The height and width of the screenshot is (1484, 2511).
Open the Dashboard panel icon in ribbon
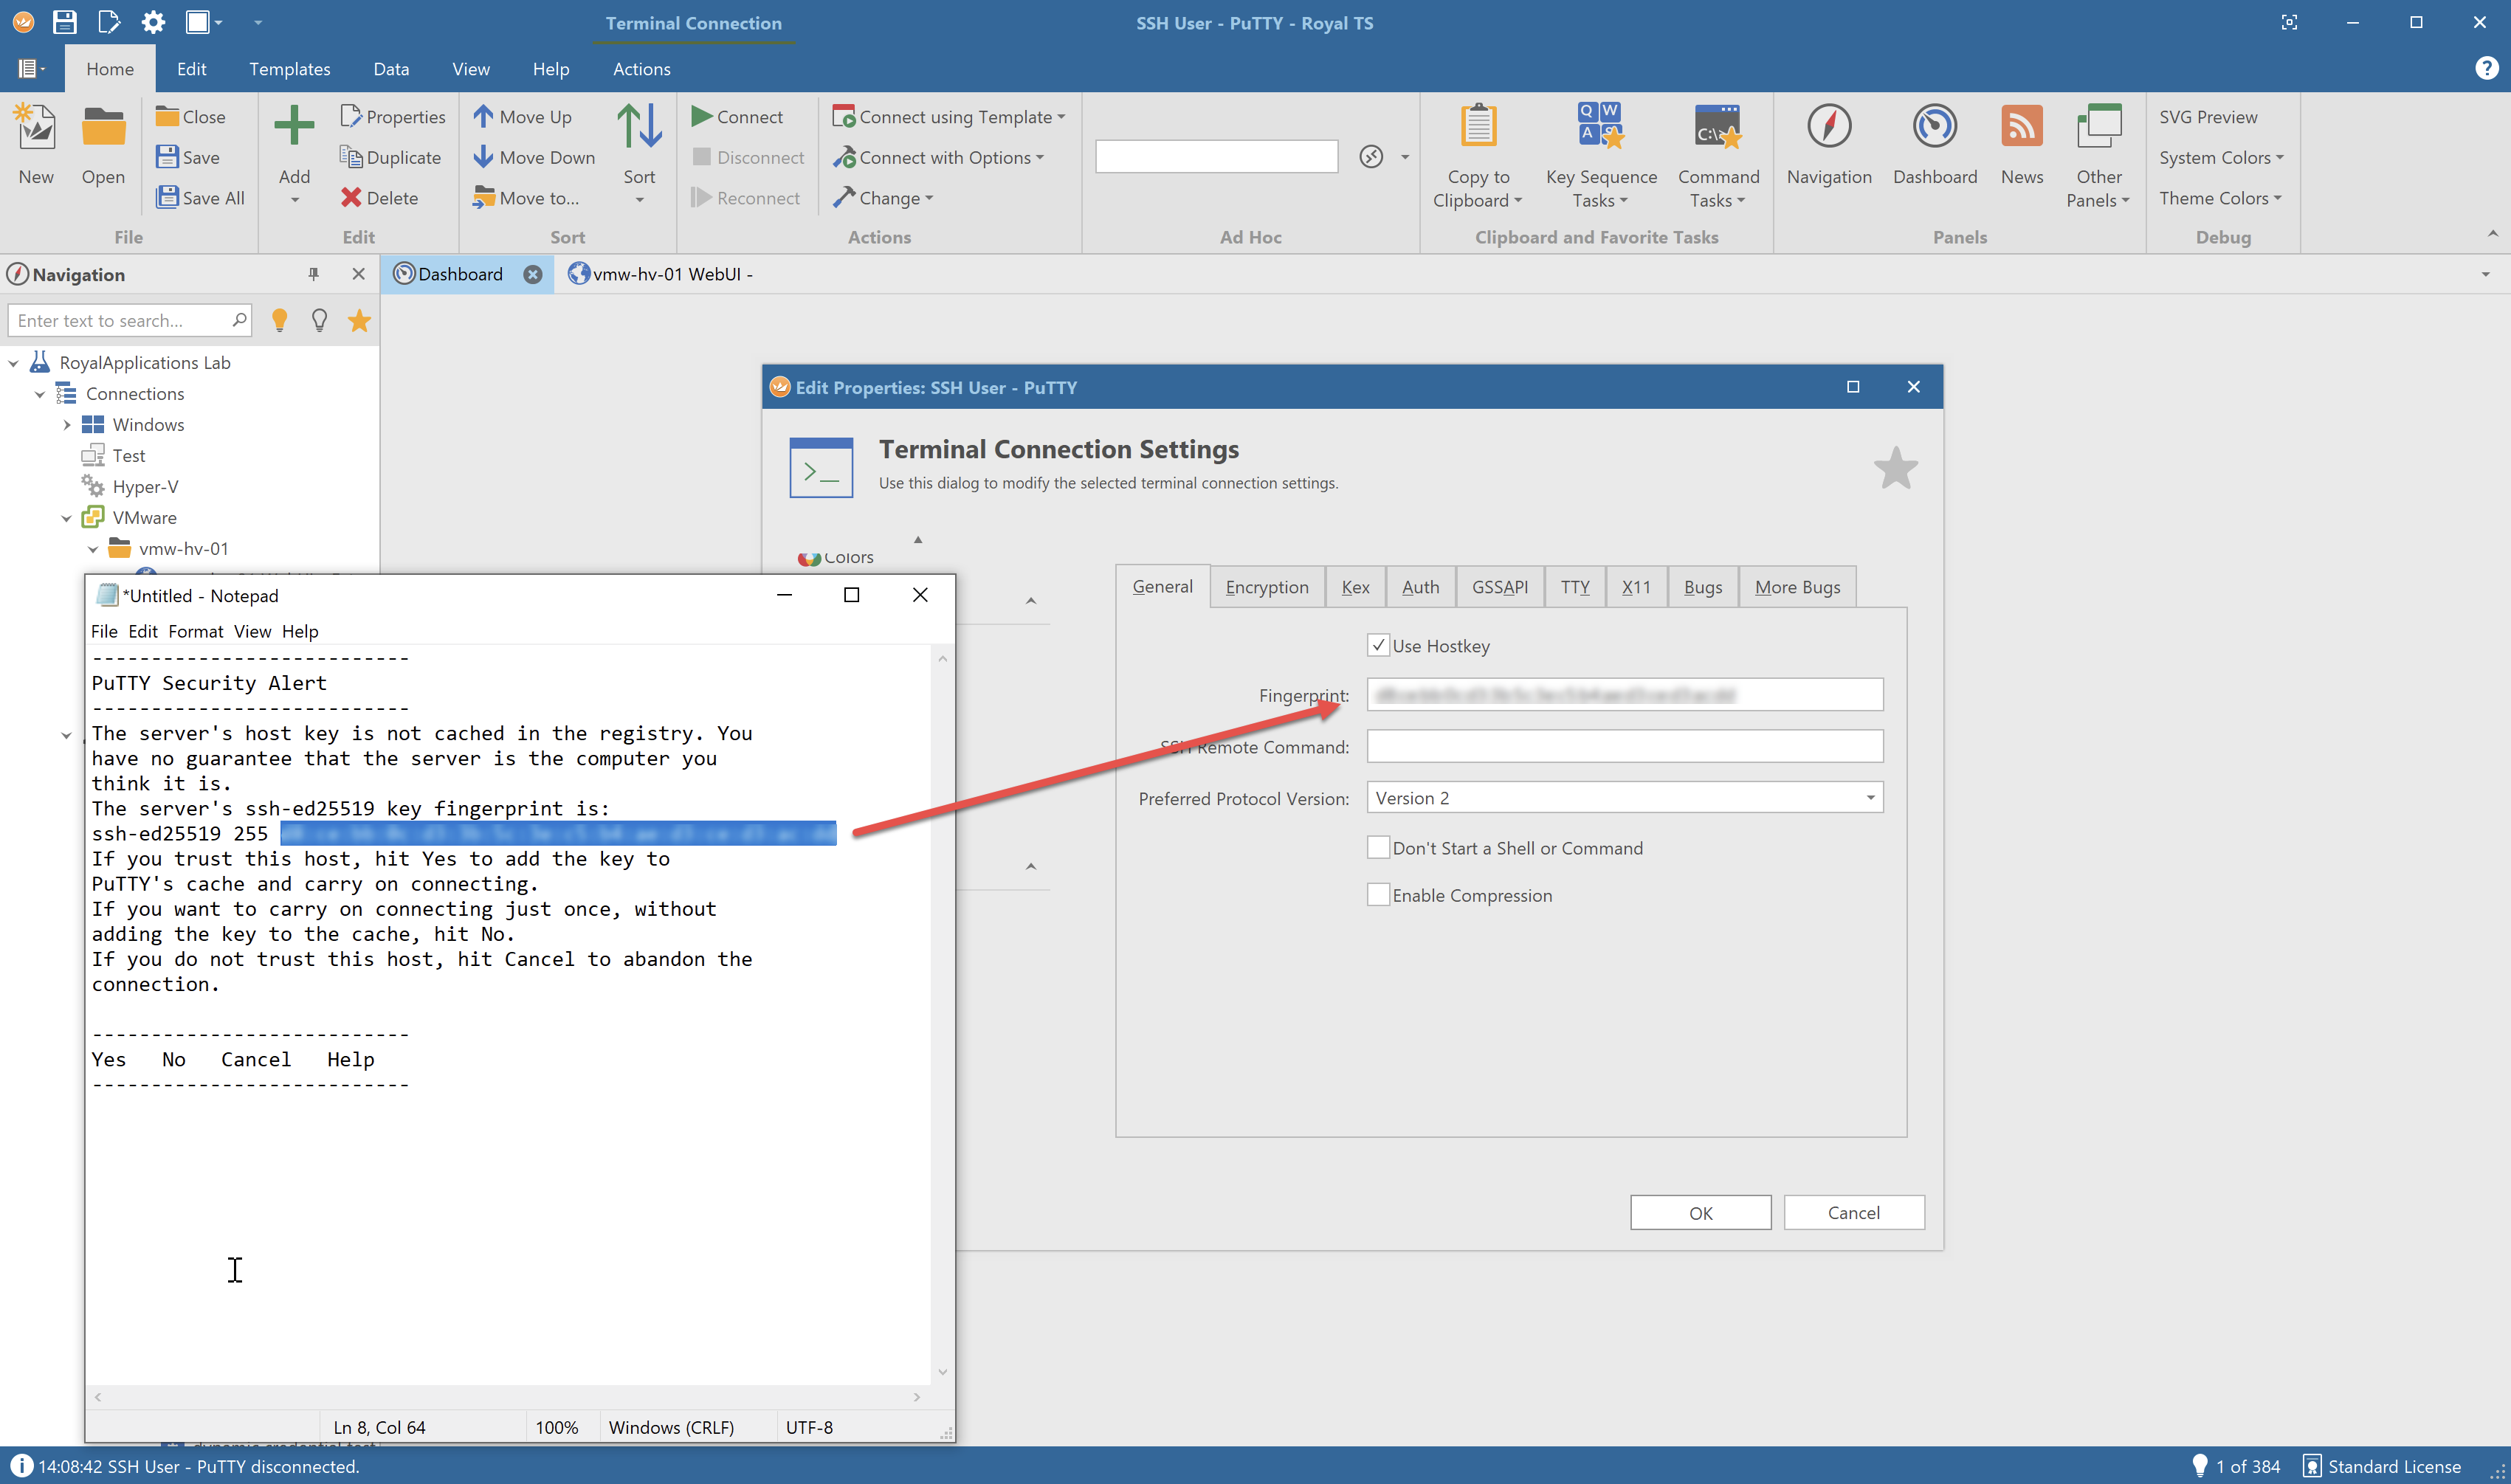pos(1934,127)
